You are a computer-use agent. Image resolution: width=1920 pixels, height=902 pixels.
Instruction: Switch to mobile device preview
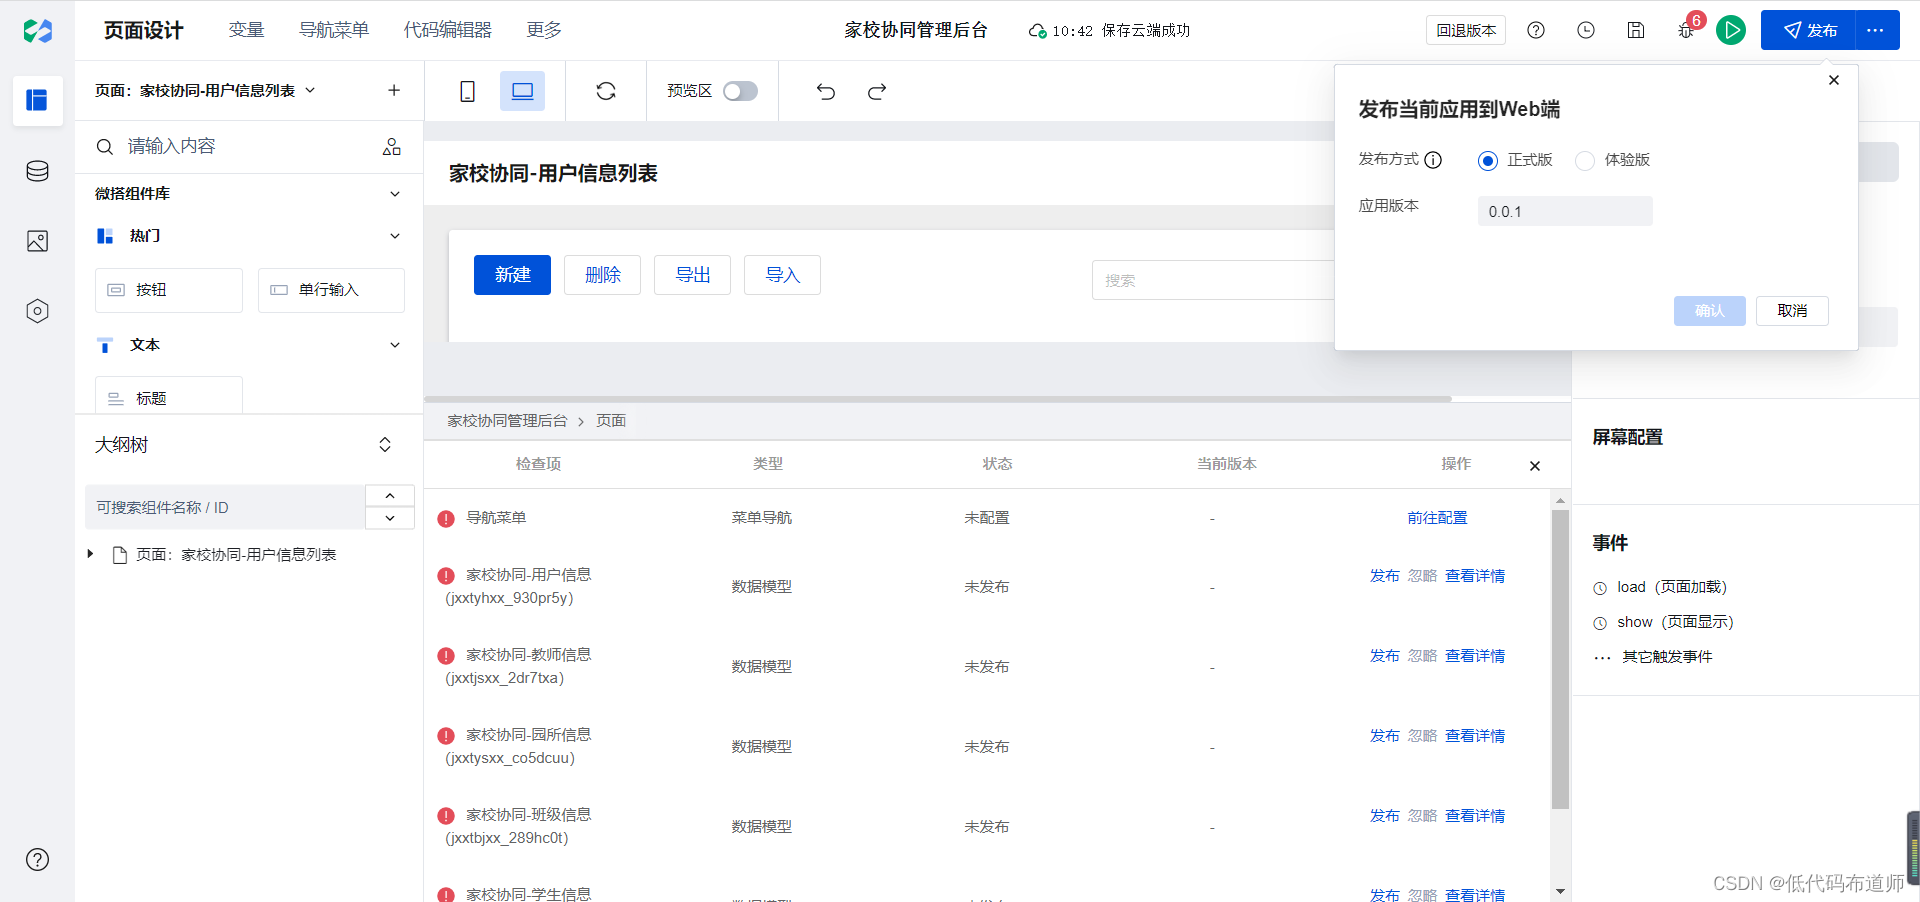click(x=467, y=91)
